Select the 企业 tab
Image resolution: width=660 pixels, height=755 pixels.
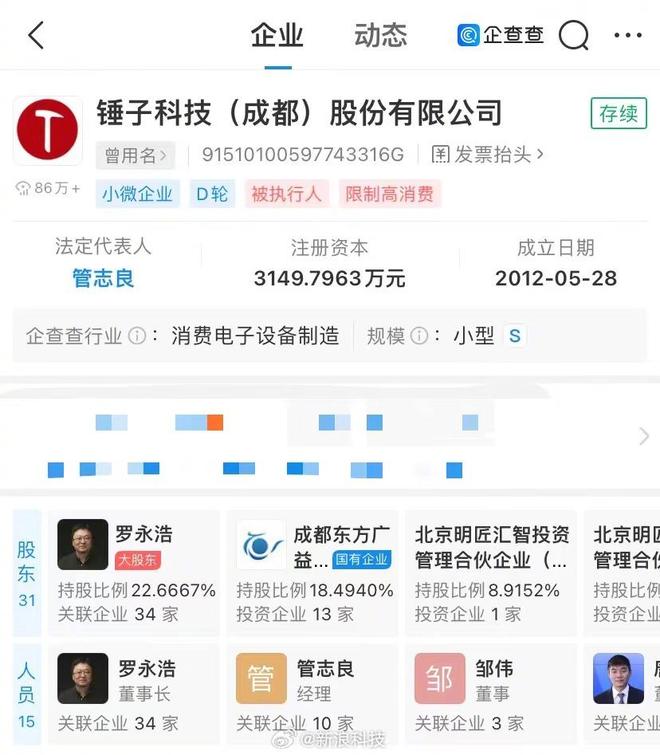[277, 36]
